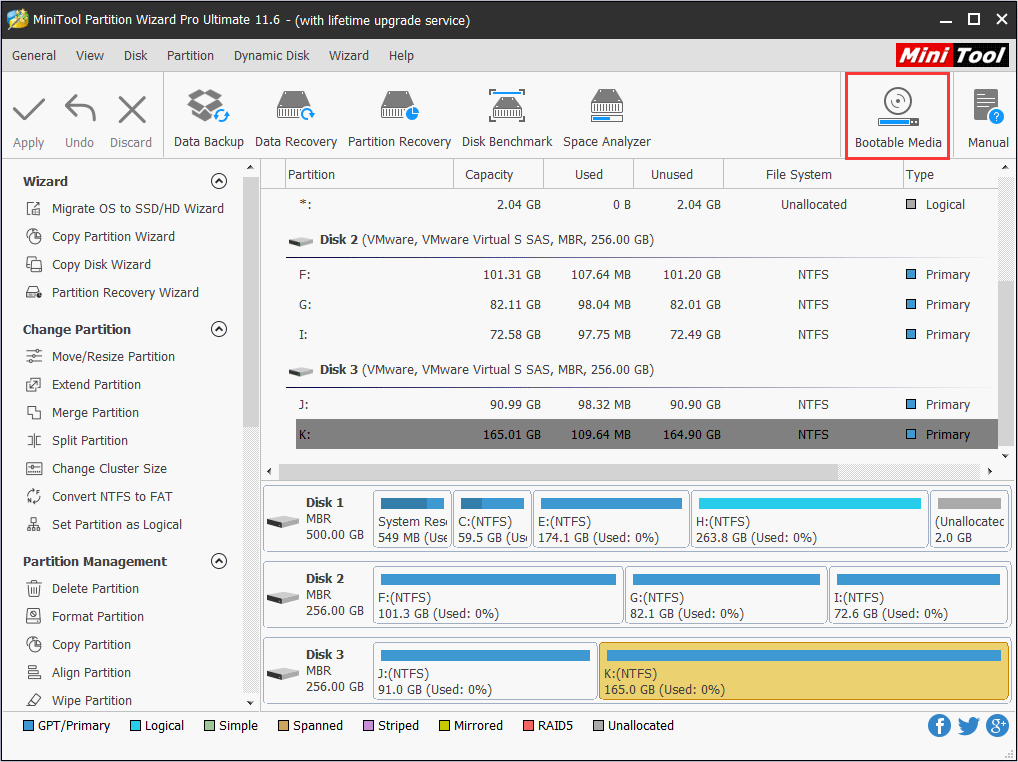Select the I: partition row
The image size is (1018, 762).
[x=647, y=334]
